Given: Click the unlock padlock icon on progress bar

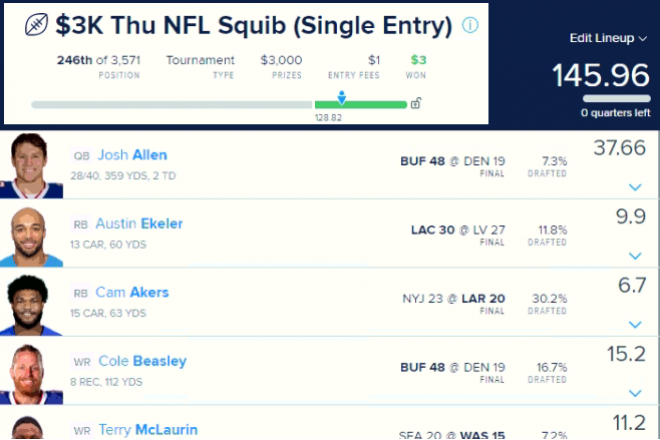Looking at the screenshot, I should [x=416, y=103].
